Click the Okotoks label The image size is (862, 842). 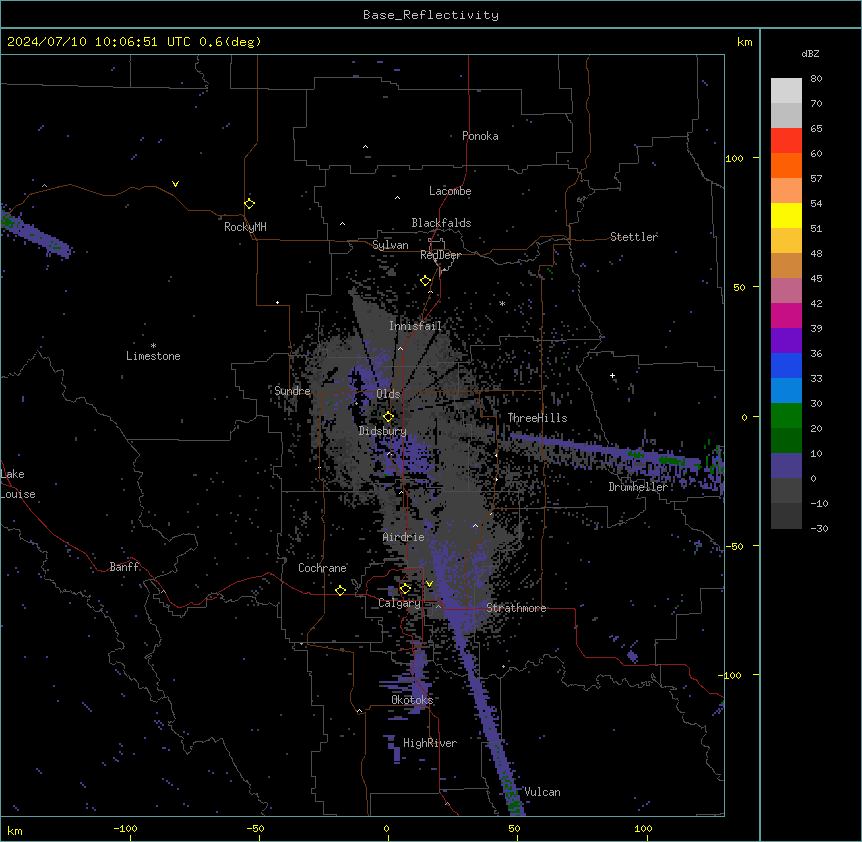(412, 700)
